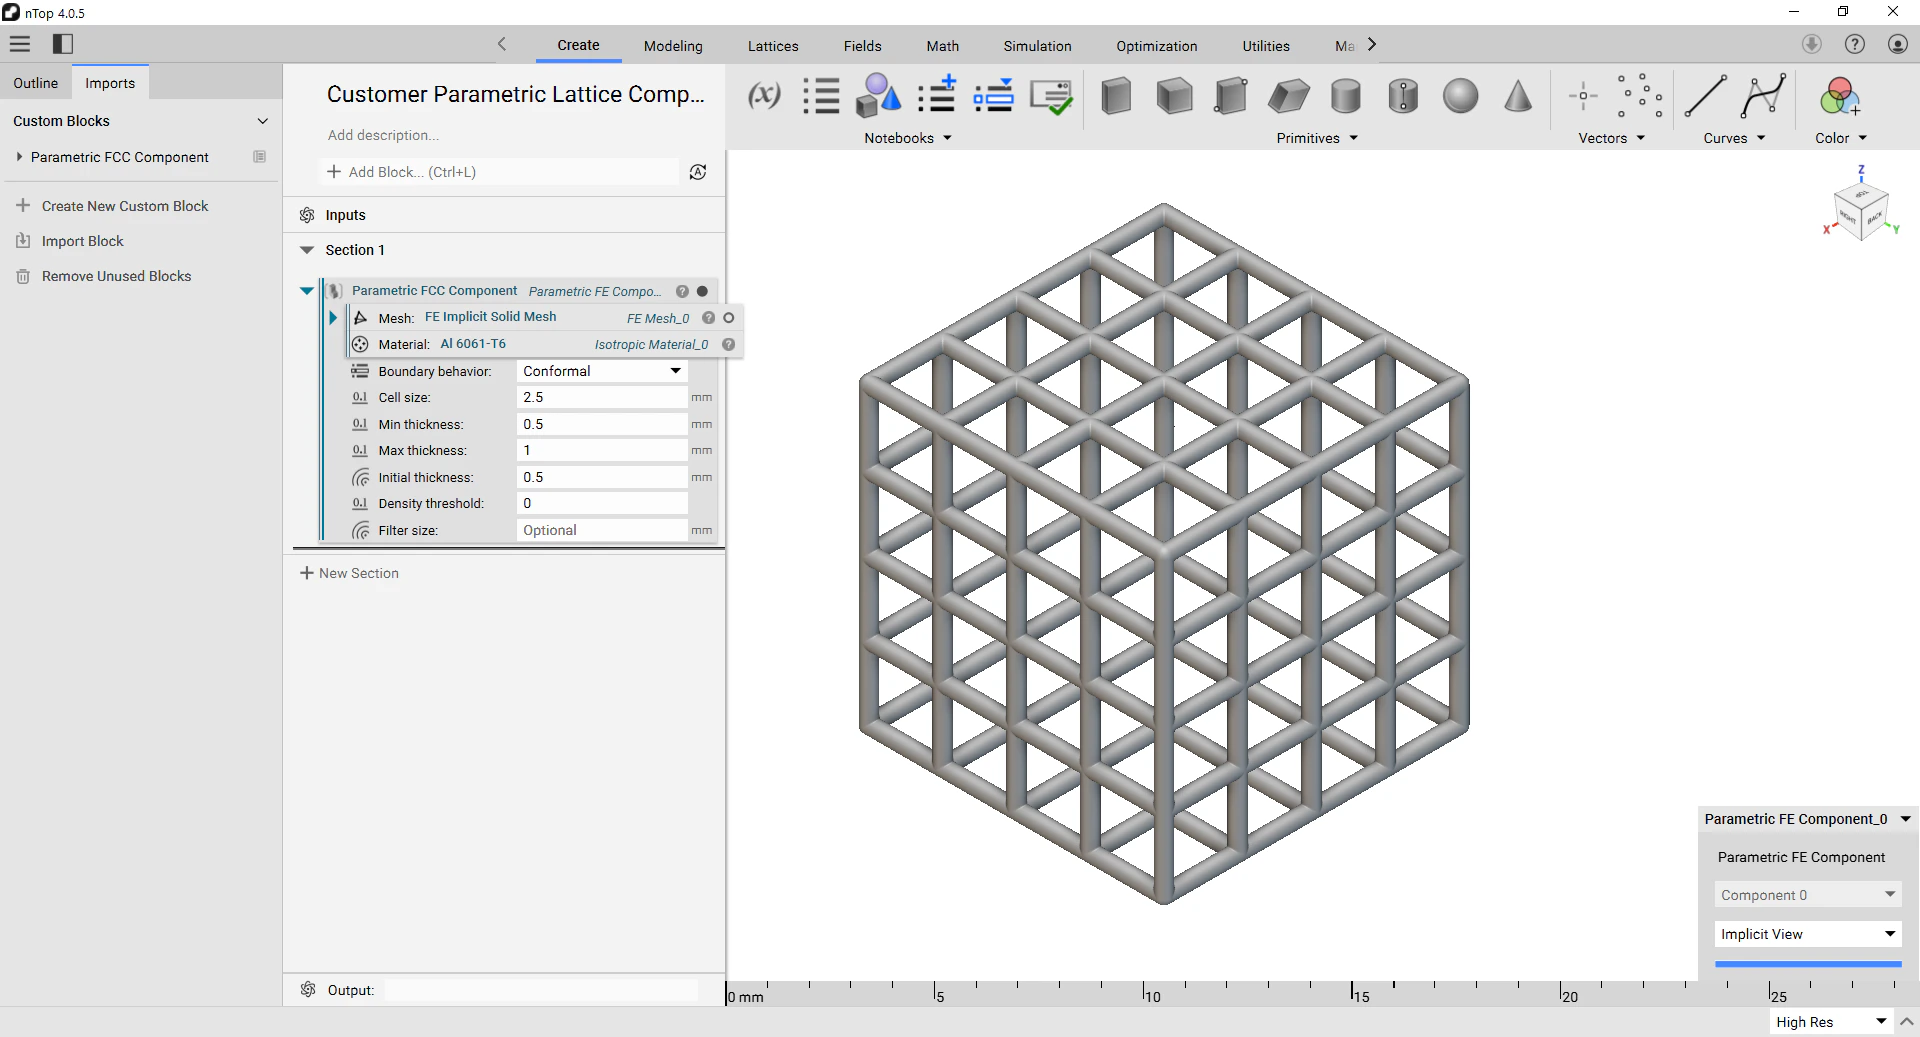
Task: Open the Implicit View dropdown
Action: [1807, 934]
